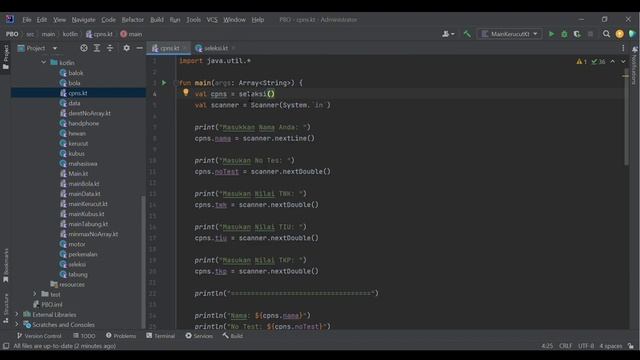
Task: Build project with the hammer icon
Action: (x=467, y=34)
